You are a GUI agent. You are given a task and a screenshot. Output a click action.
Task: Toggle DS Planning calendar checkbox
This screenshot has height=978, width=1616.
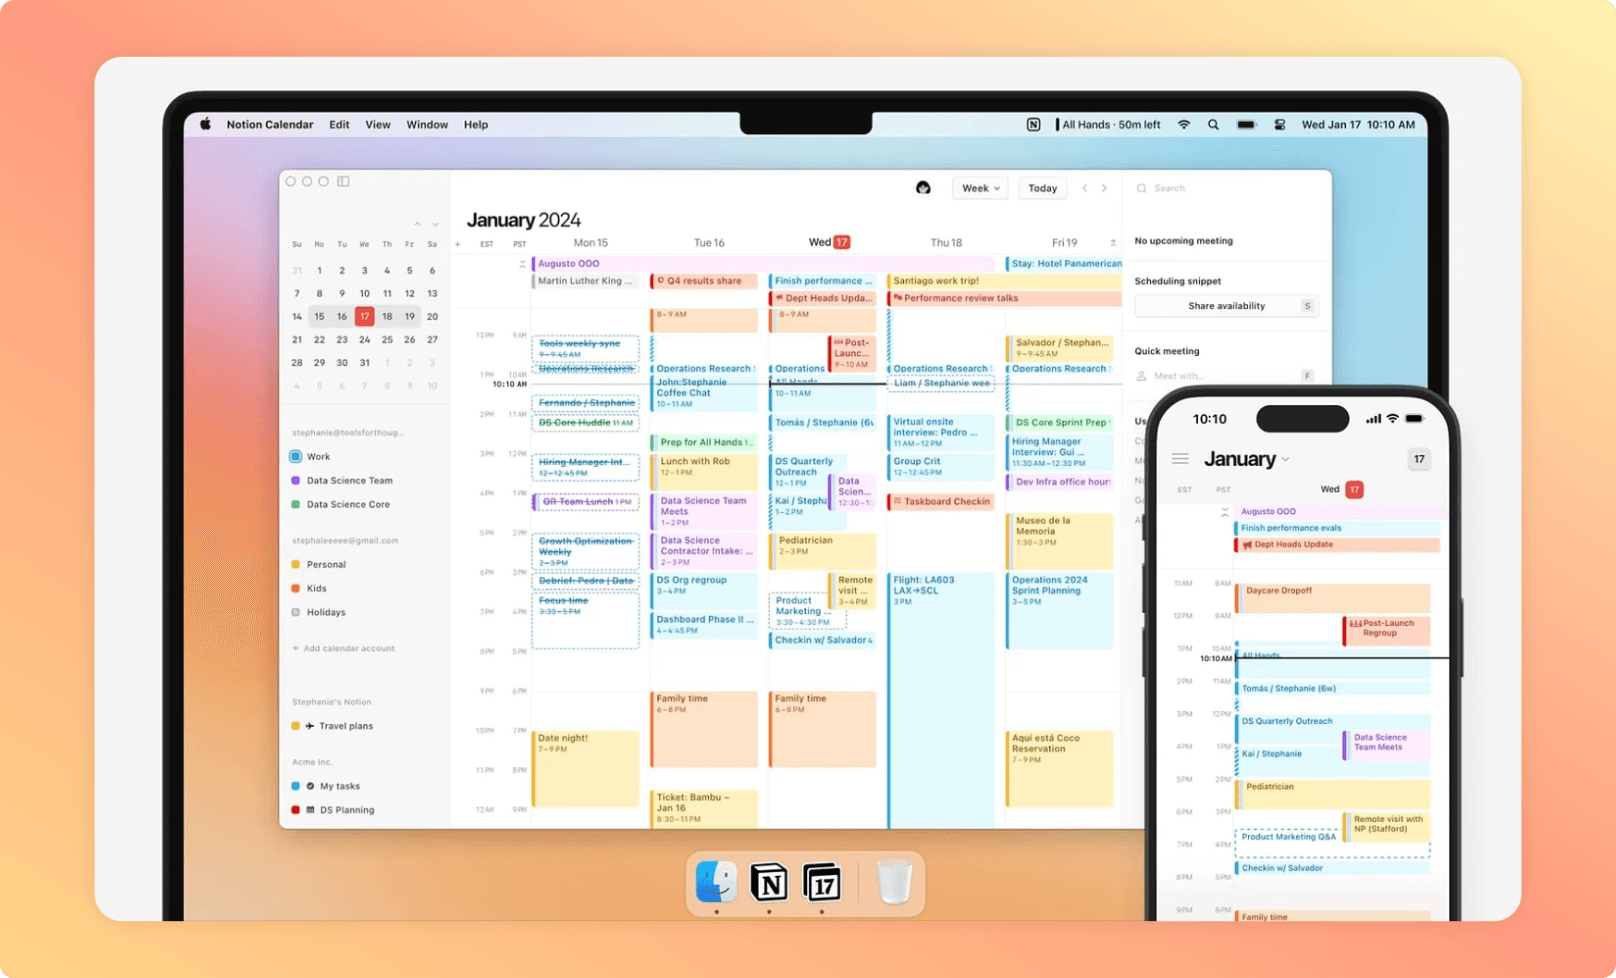click(x=295, y=810)
